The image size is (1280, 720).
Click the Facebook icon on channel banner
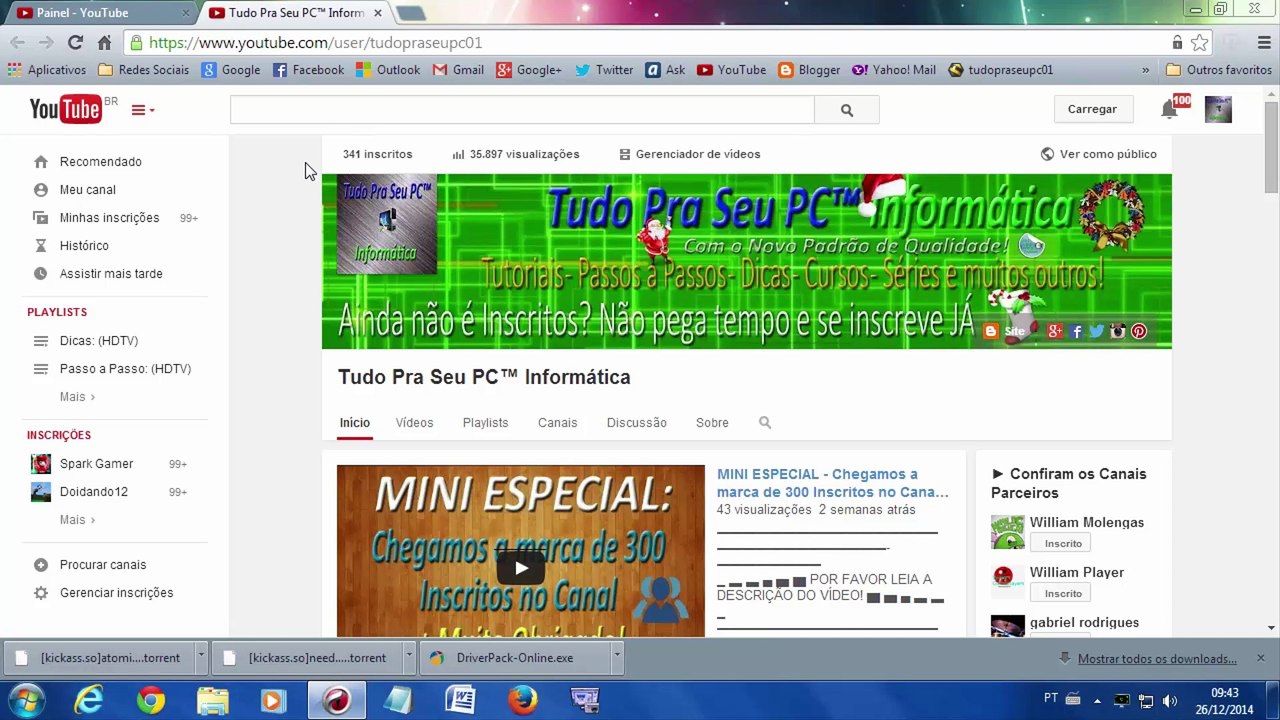1077,331
